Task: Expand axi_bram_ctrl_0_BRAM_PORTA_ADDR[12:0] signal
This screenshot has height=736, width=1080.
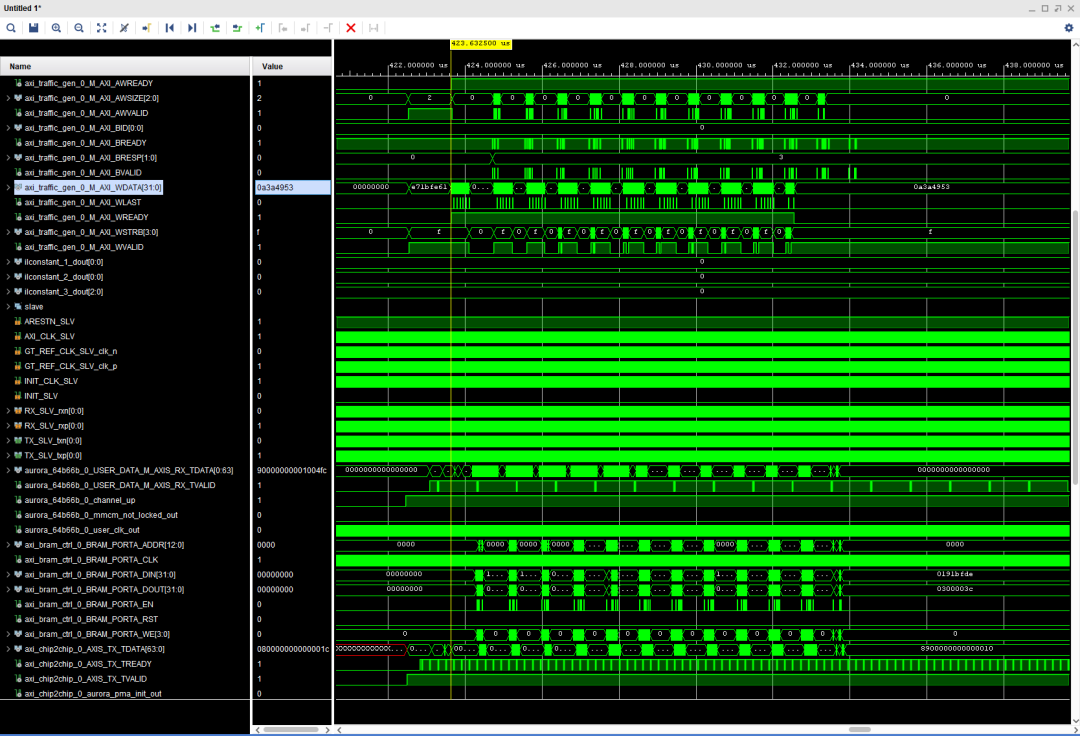Action: (x=9, y=545)
